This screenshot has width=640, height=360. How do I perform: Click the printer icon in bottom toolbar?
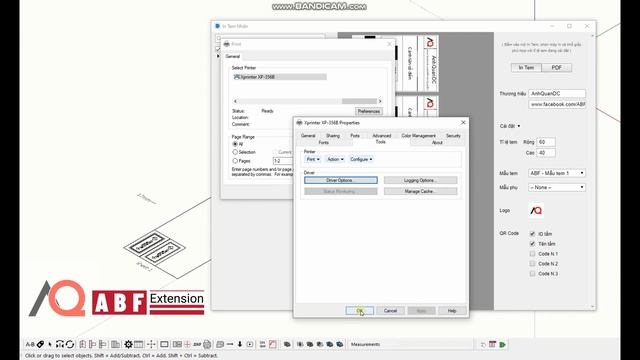point(207,344)
